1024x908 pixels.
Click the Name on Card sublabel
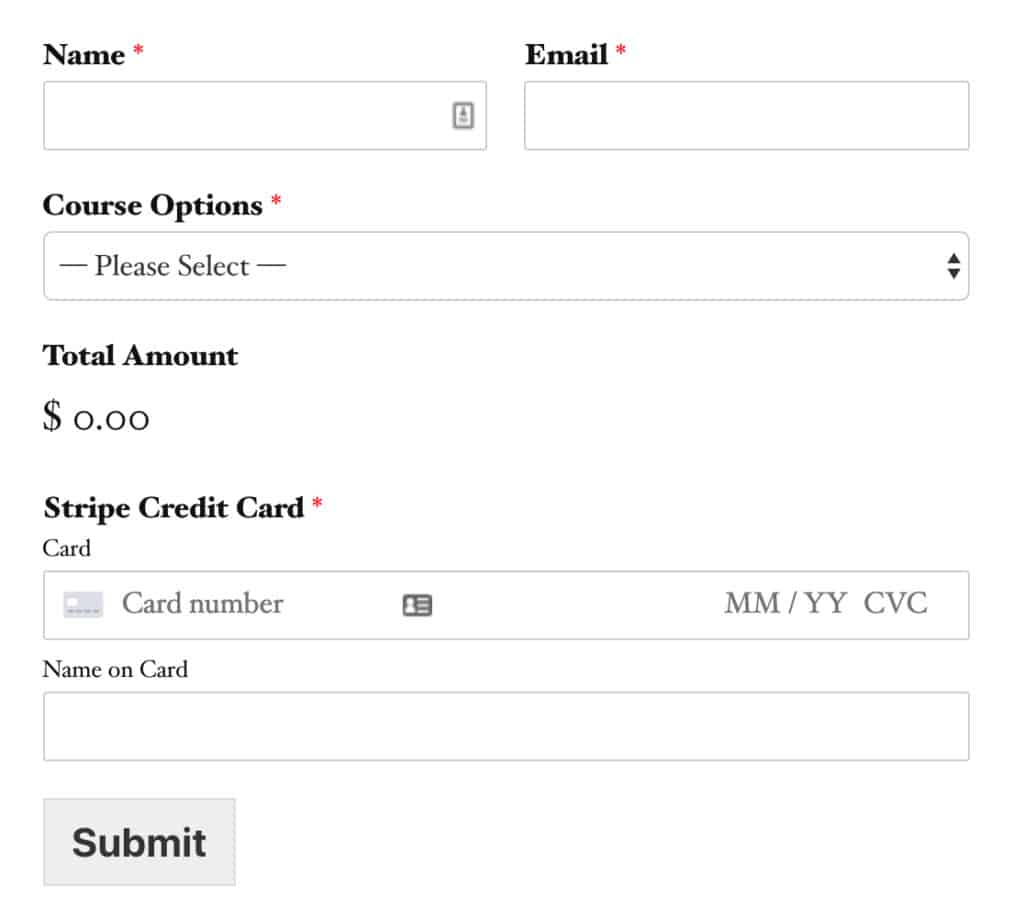tap(116, 670)
